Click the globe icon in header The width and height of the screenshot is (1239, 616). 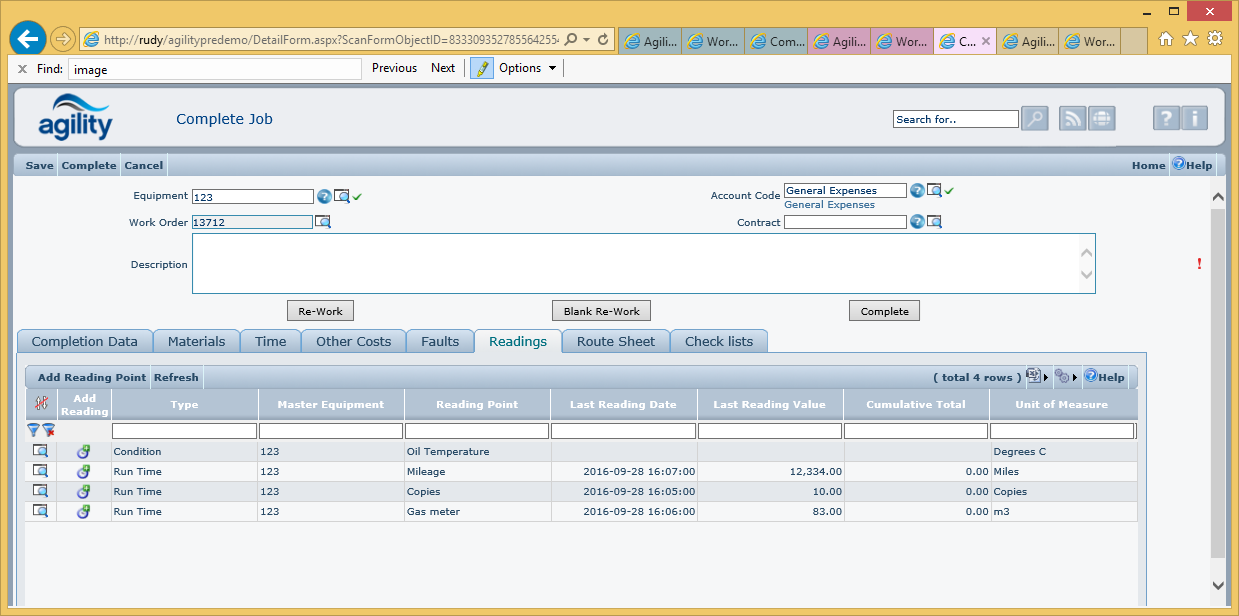coord(1101,119)
